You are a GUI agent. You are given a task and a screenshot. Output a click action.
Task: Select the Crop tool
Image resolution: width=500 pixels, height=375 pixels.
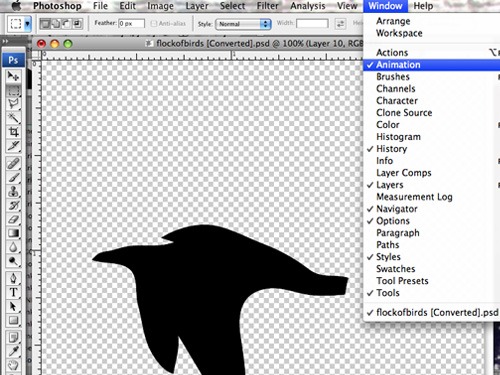13,132
